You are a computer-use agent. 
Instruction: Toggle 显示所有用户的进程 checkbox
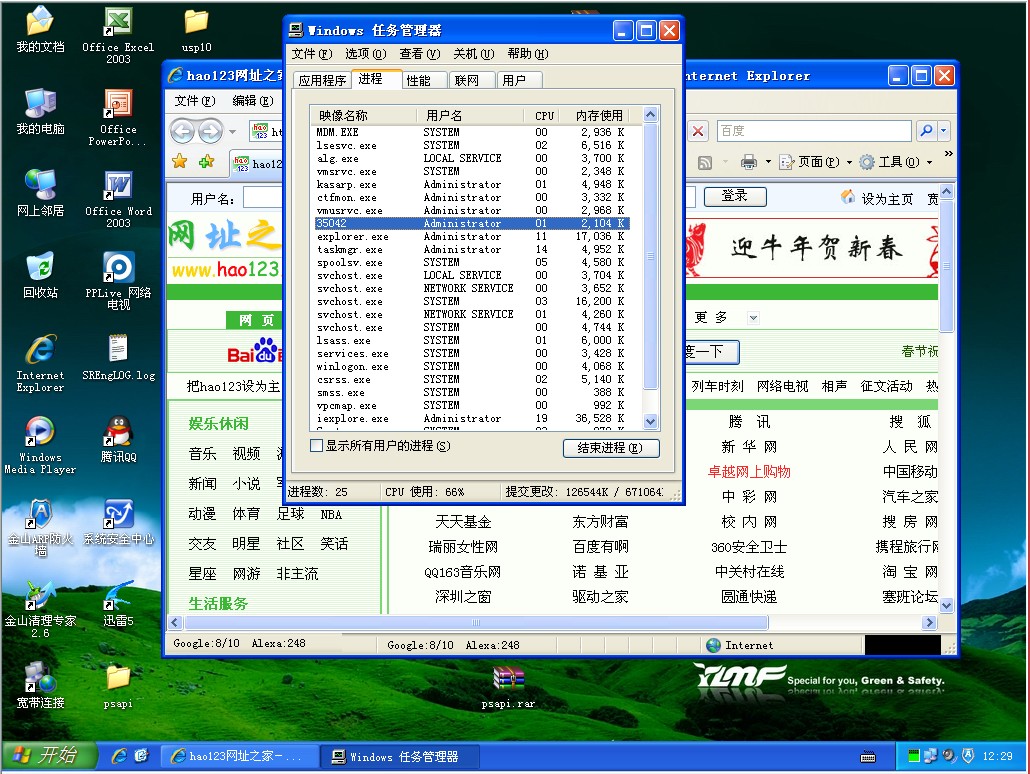tap(317, 446)
